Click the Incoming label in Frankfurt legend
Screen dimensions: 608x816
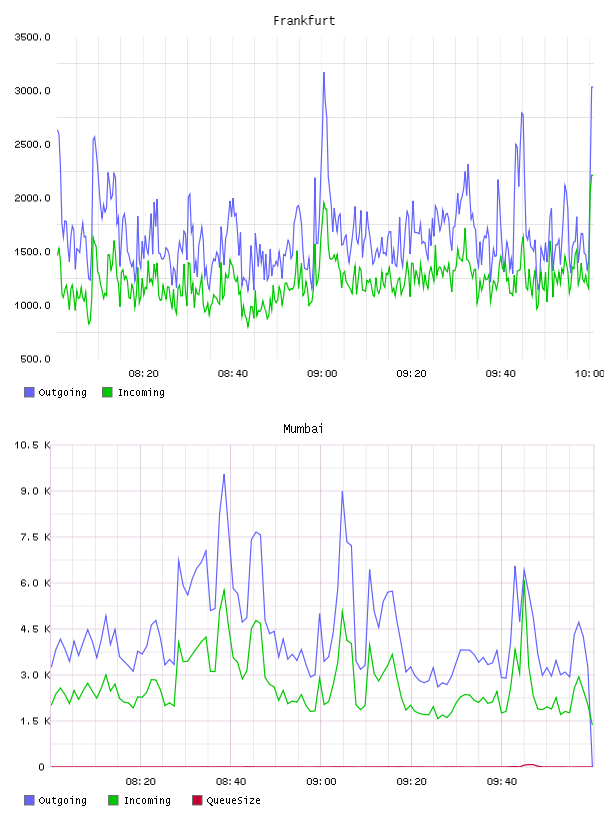point(141,393)
